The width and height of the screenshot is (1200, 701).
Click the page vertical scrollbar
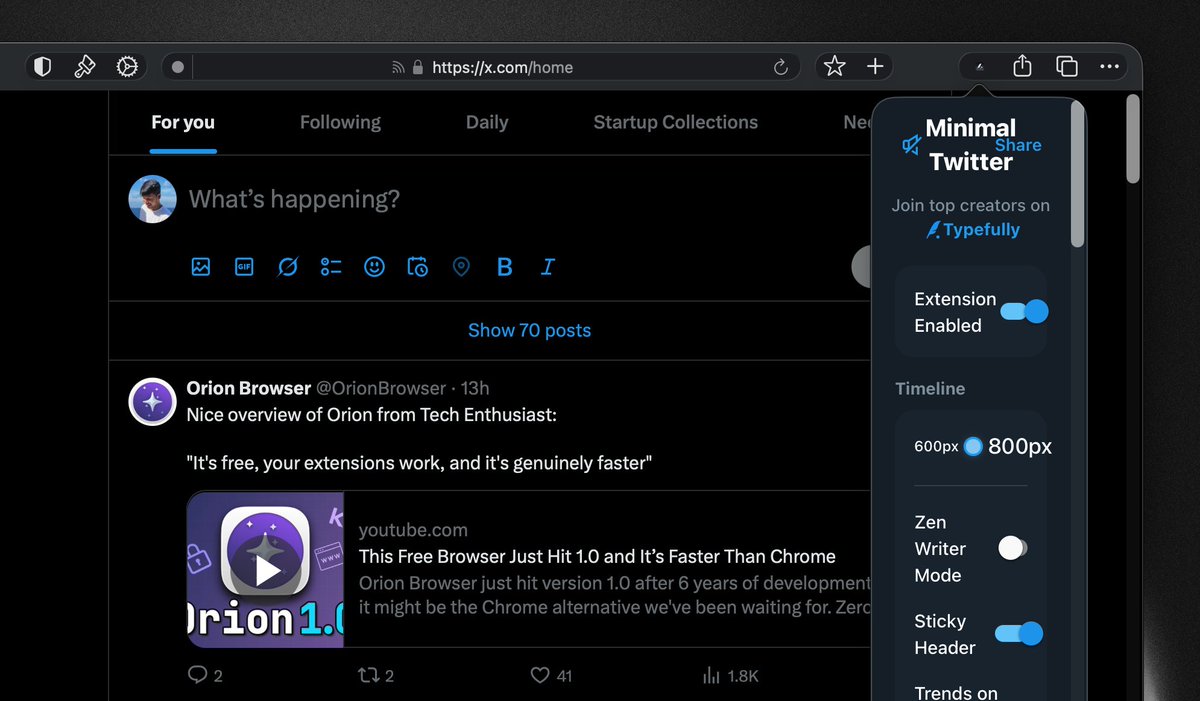[1132, 140]
